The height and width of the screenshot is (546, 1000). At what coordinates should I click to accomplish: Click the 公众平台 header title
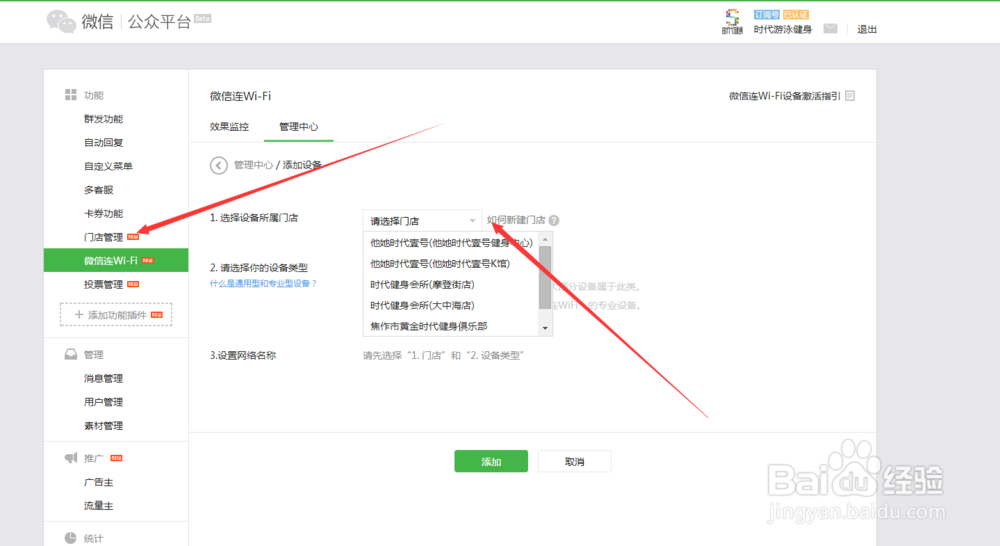(159, 22)
